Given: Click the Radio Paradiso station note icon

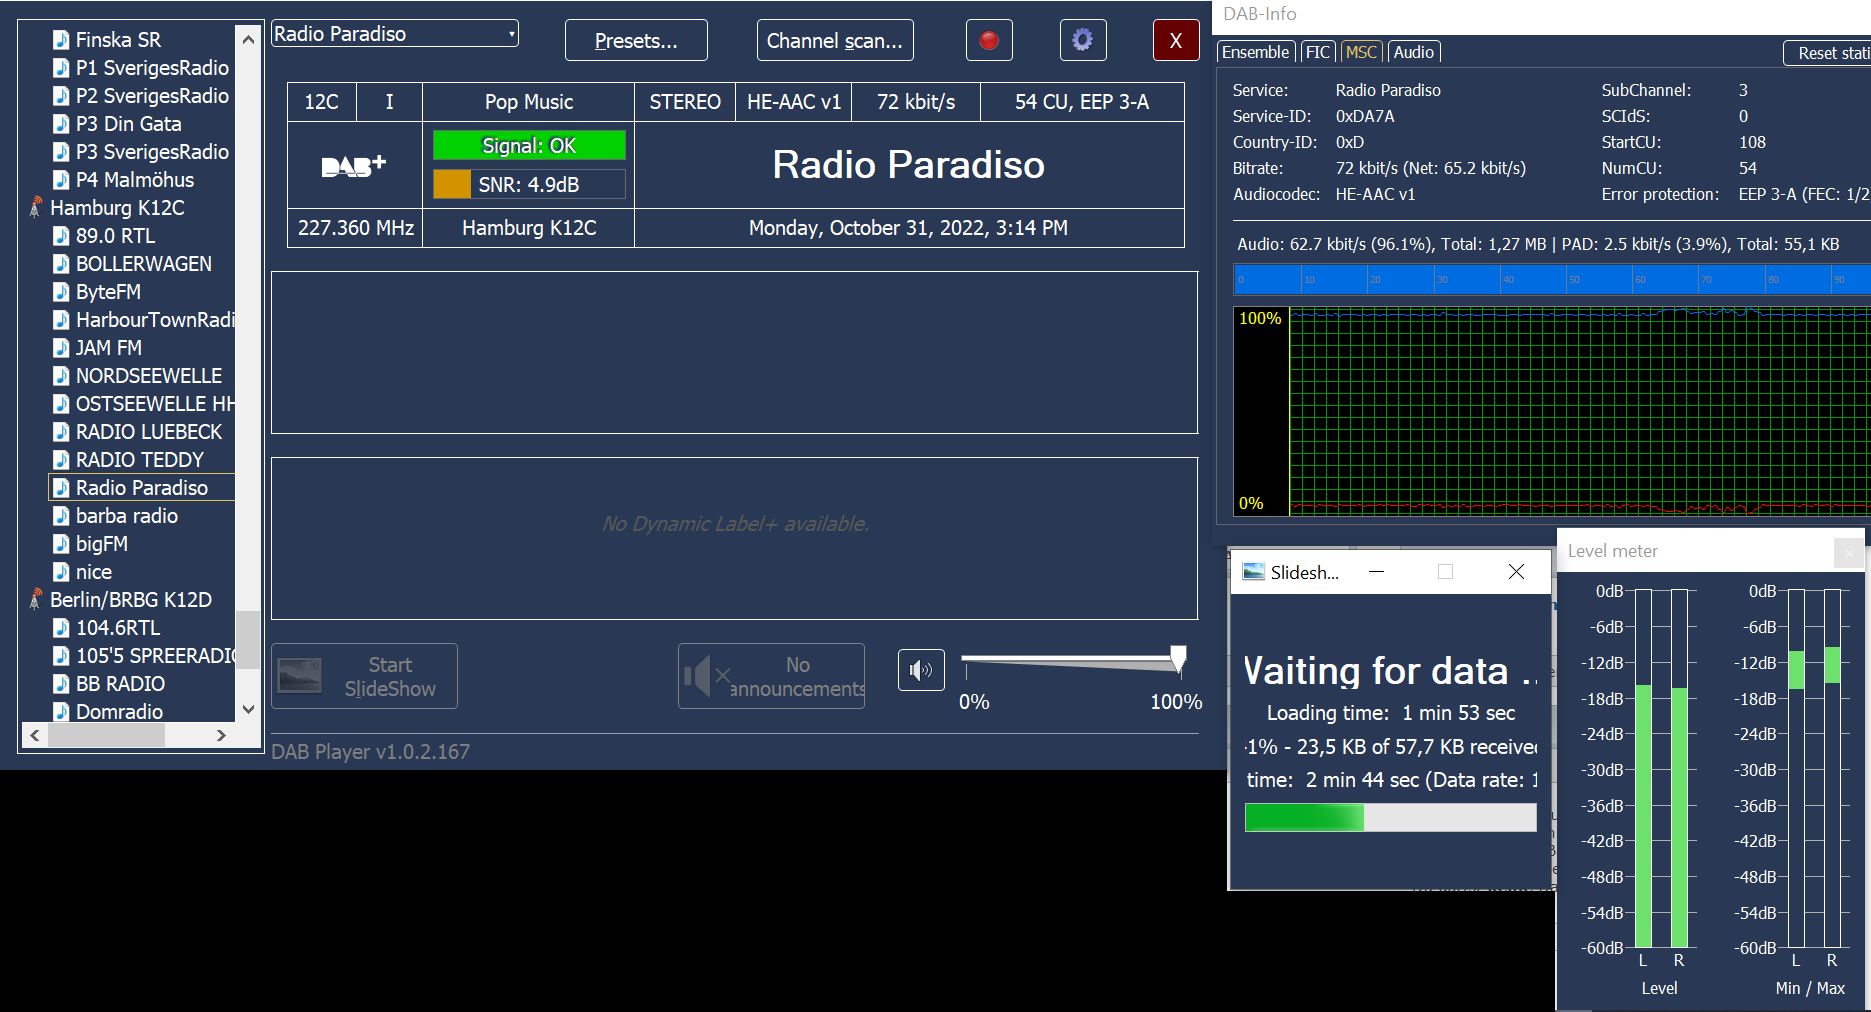Looking at the screenshot, I should click(61, 488).
